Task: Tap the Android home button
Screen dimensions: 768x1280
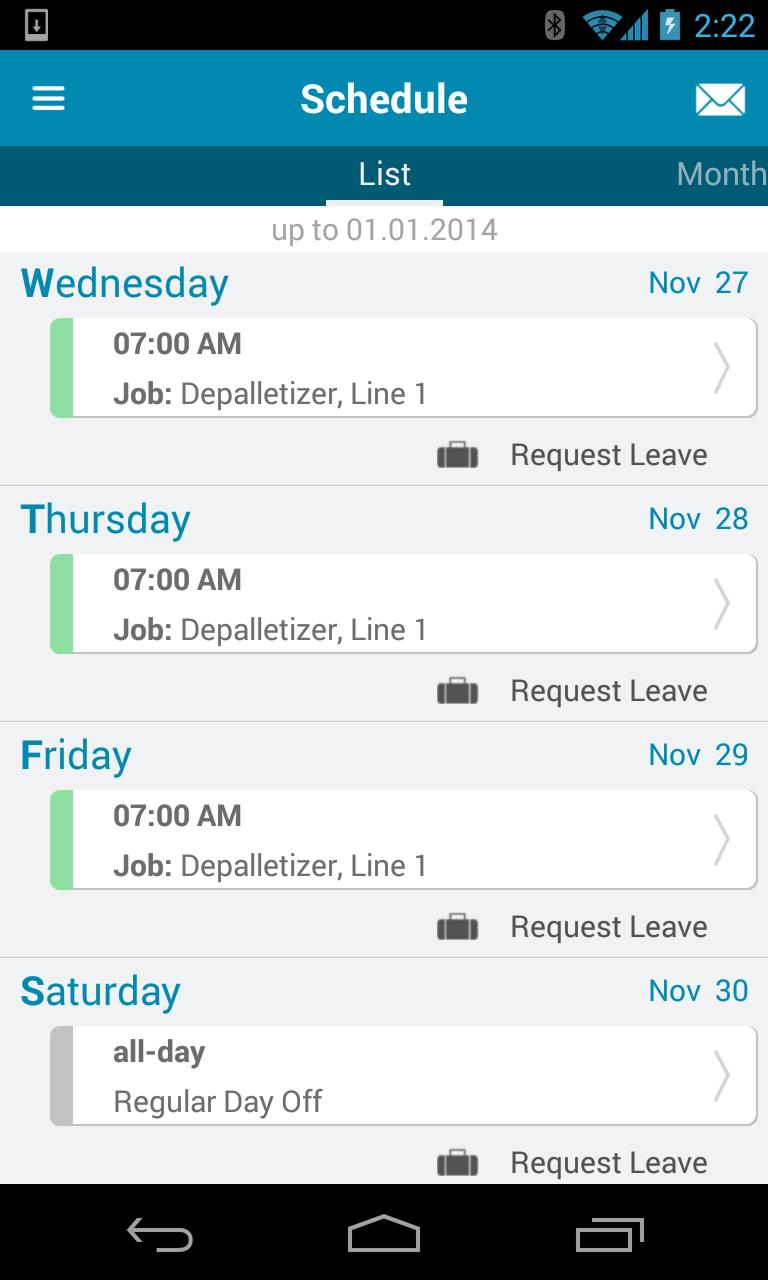Action: [x=384, y=1234]
